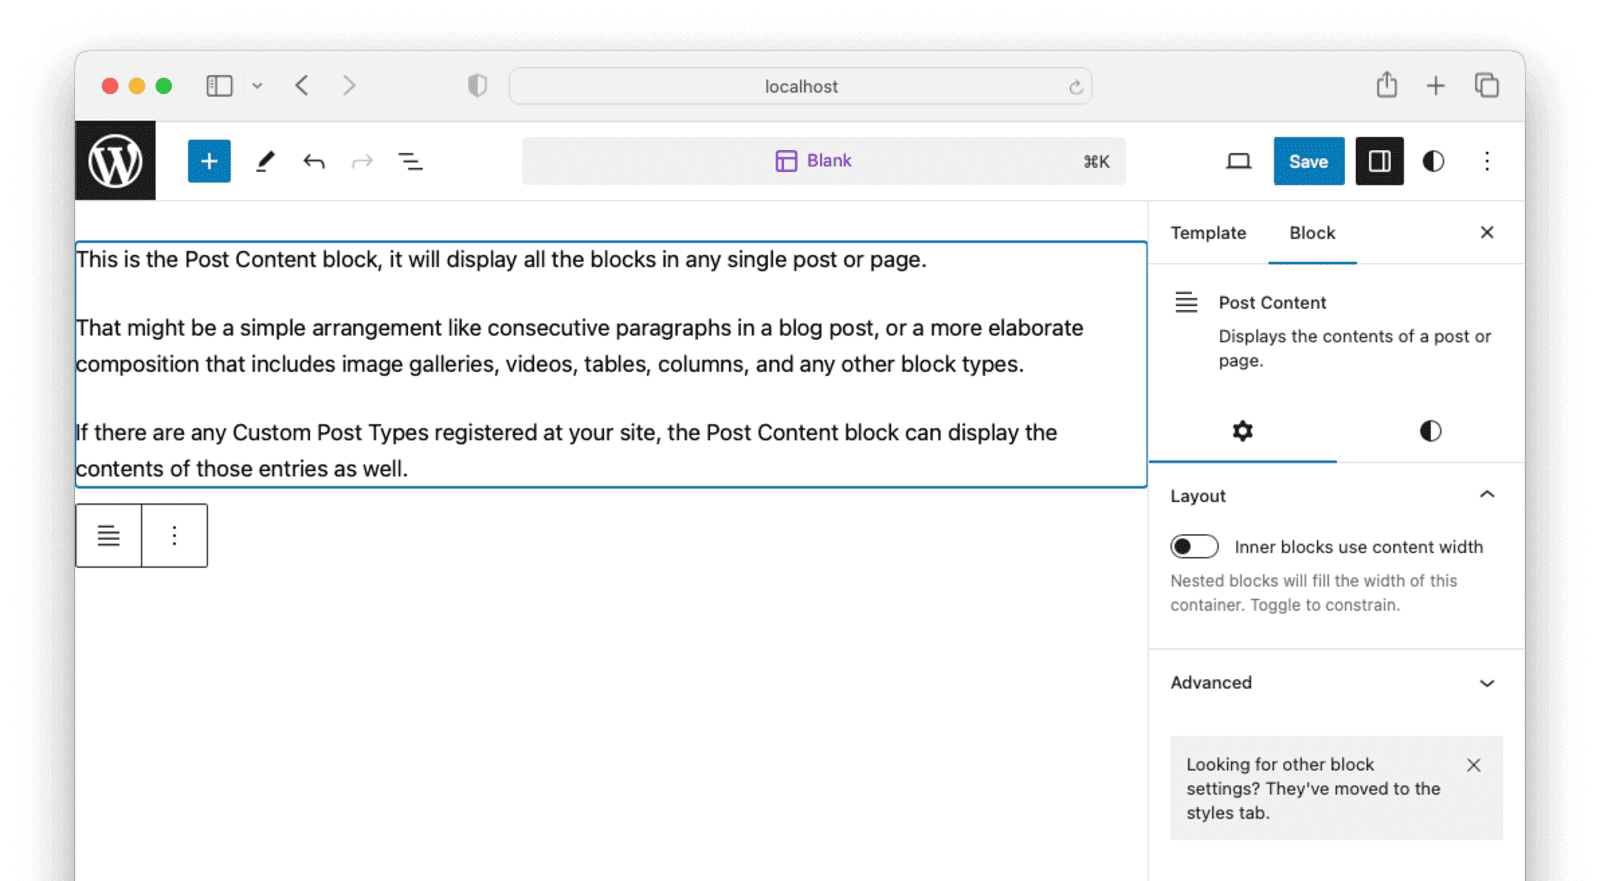Click the Post Content block type icon in toolbar
The image size is (1600, 881).
[109, 536]
